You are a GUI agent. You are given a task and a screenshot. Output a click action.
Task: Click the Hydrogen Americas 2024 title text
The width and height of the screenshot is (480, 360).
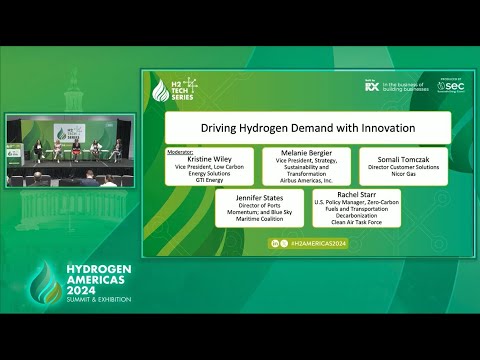(99, 279)
